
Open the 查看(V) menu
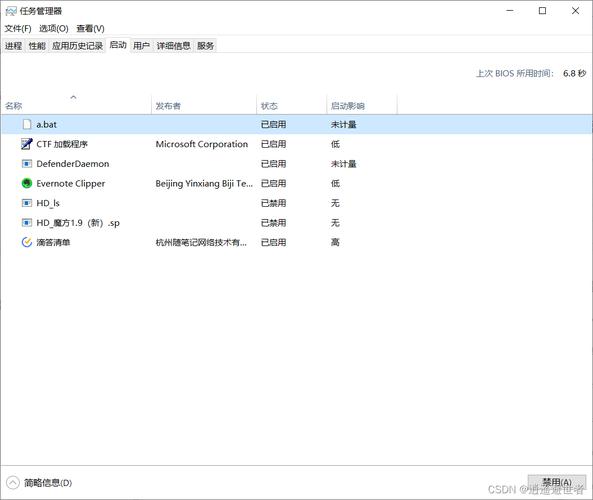click(x=90, y=29)
